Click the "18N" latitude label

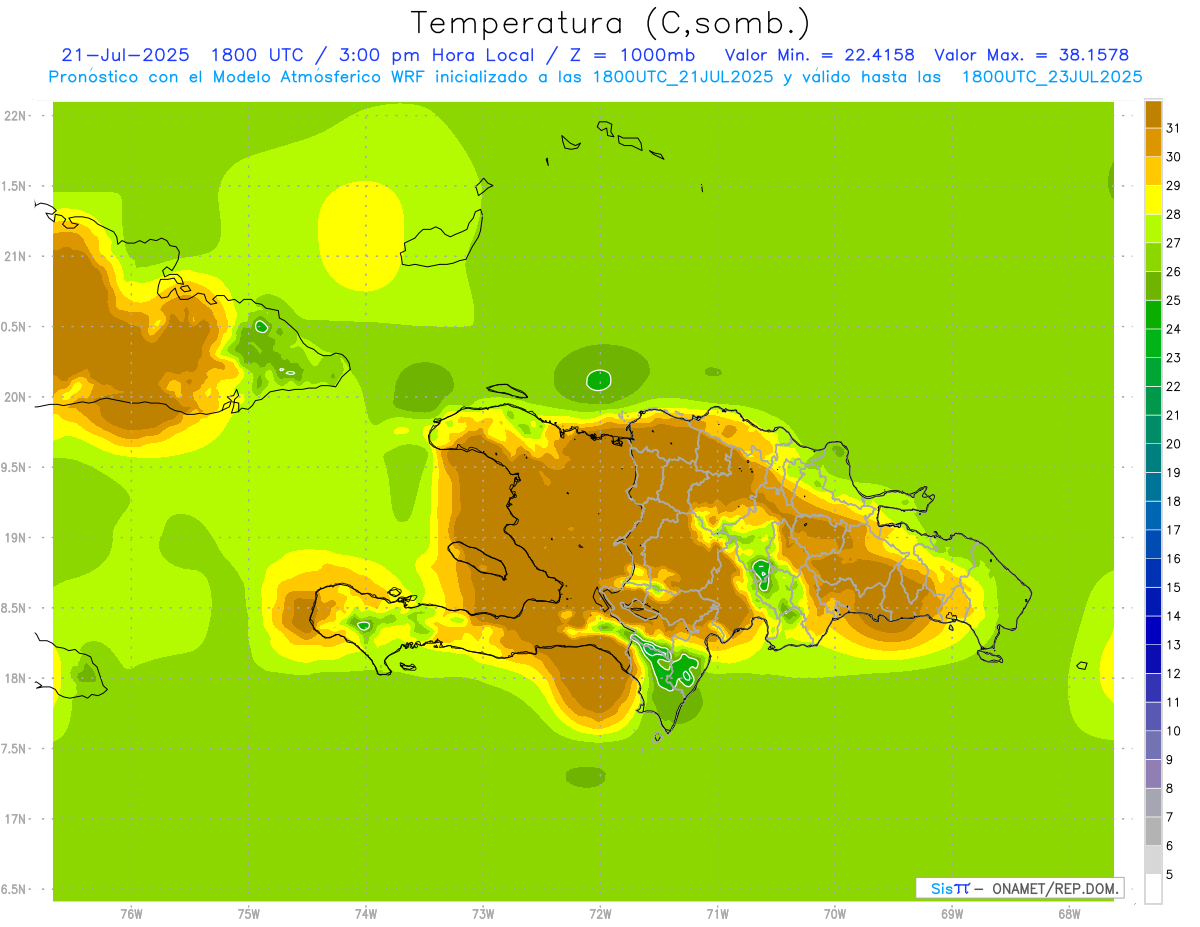pyautogui.click(x=15, y=679)
